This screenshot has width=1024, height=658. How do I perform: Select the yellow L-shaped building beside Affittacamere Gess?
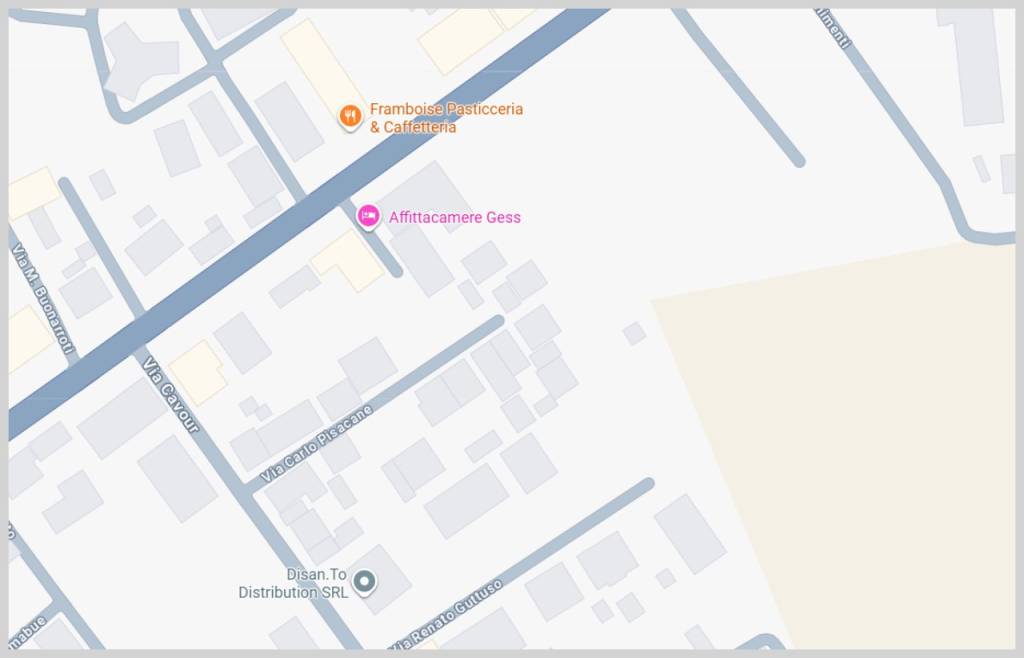pos(347,260)
